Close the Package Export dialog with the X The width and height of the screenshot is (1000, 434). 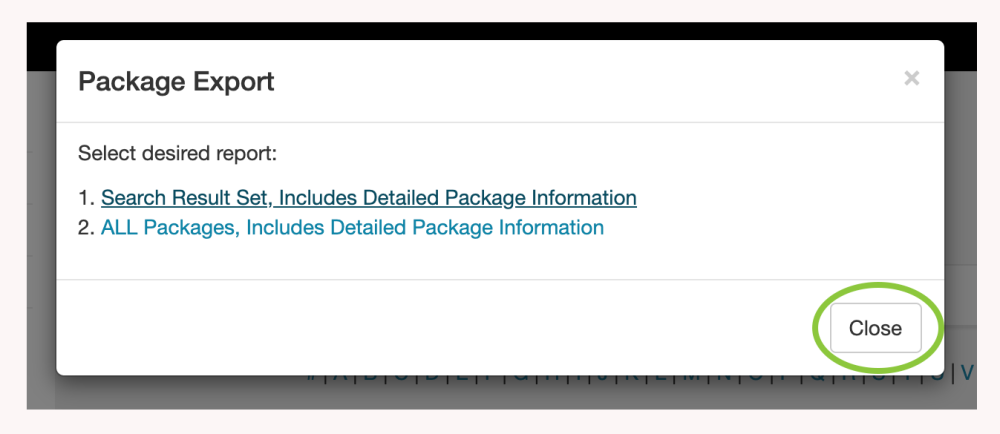click(x=911, y=79)
